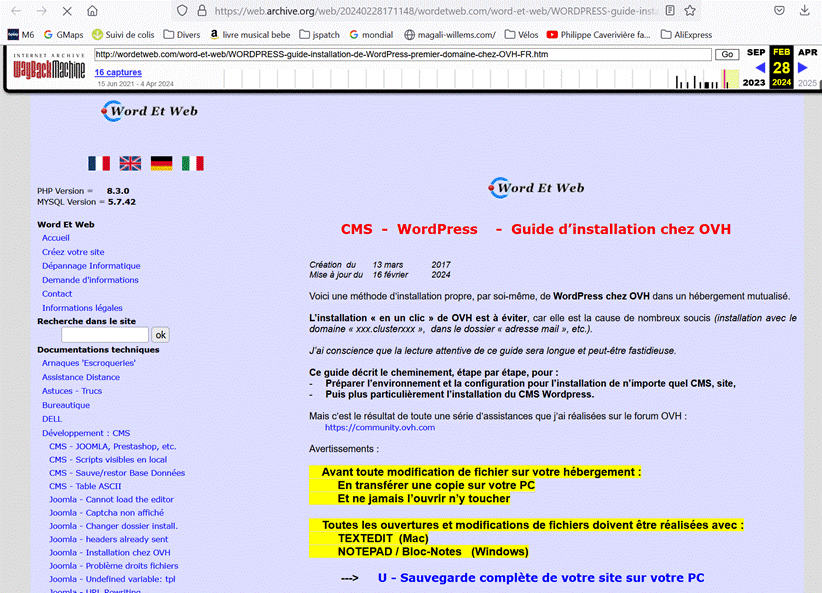The width and height of the screenshot is (822, 593).
Task: Open the Pocket save icon
Action: point(780,10)
